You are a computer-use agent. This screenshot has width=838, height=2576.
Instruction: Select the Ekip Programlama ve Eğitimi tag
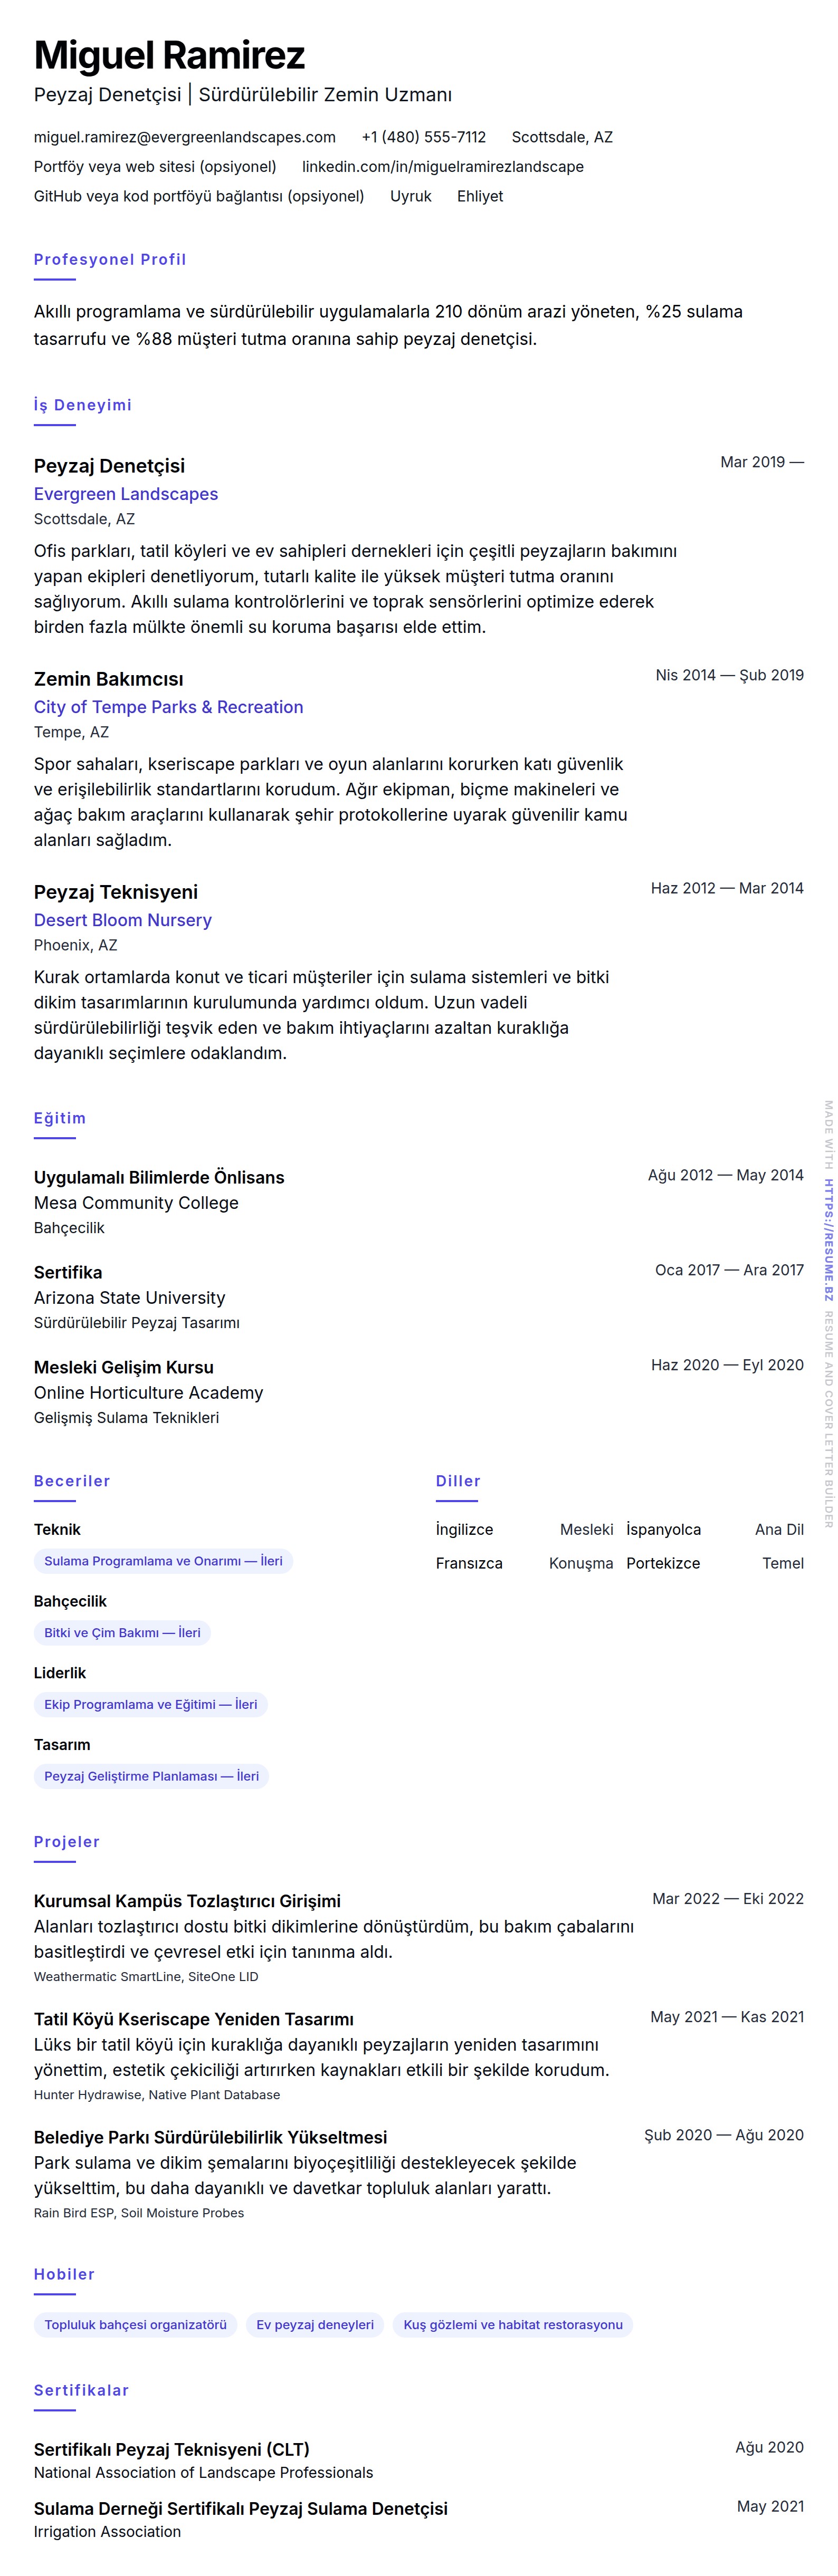(x=150, y=1705)
